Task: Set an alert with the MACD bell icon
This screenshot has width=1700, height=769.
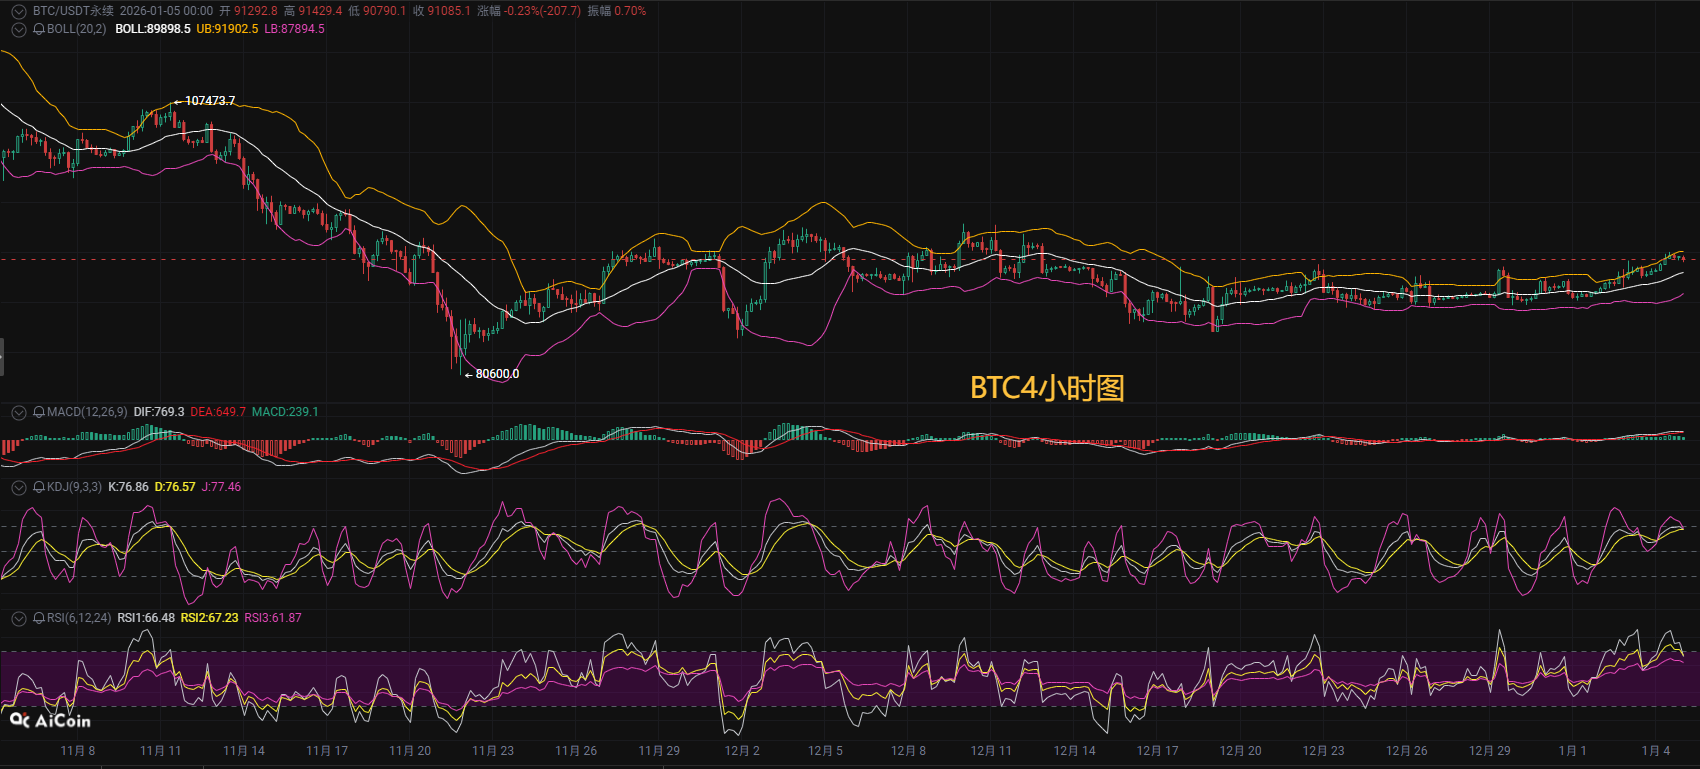Action: tap(39, 412)
